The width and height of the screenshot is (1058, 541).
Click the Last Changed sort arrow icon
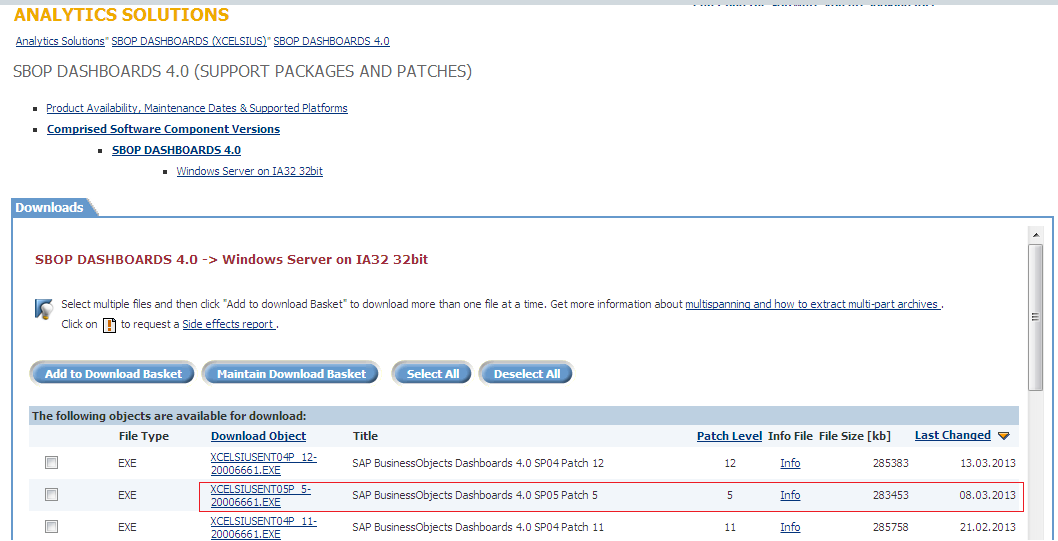(x=1003, y=436)
